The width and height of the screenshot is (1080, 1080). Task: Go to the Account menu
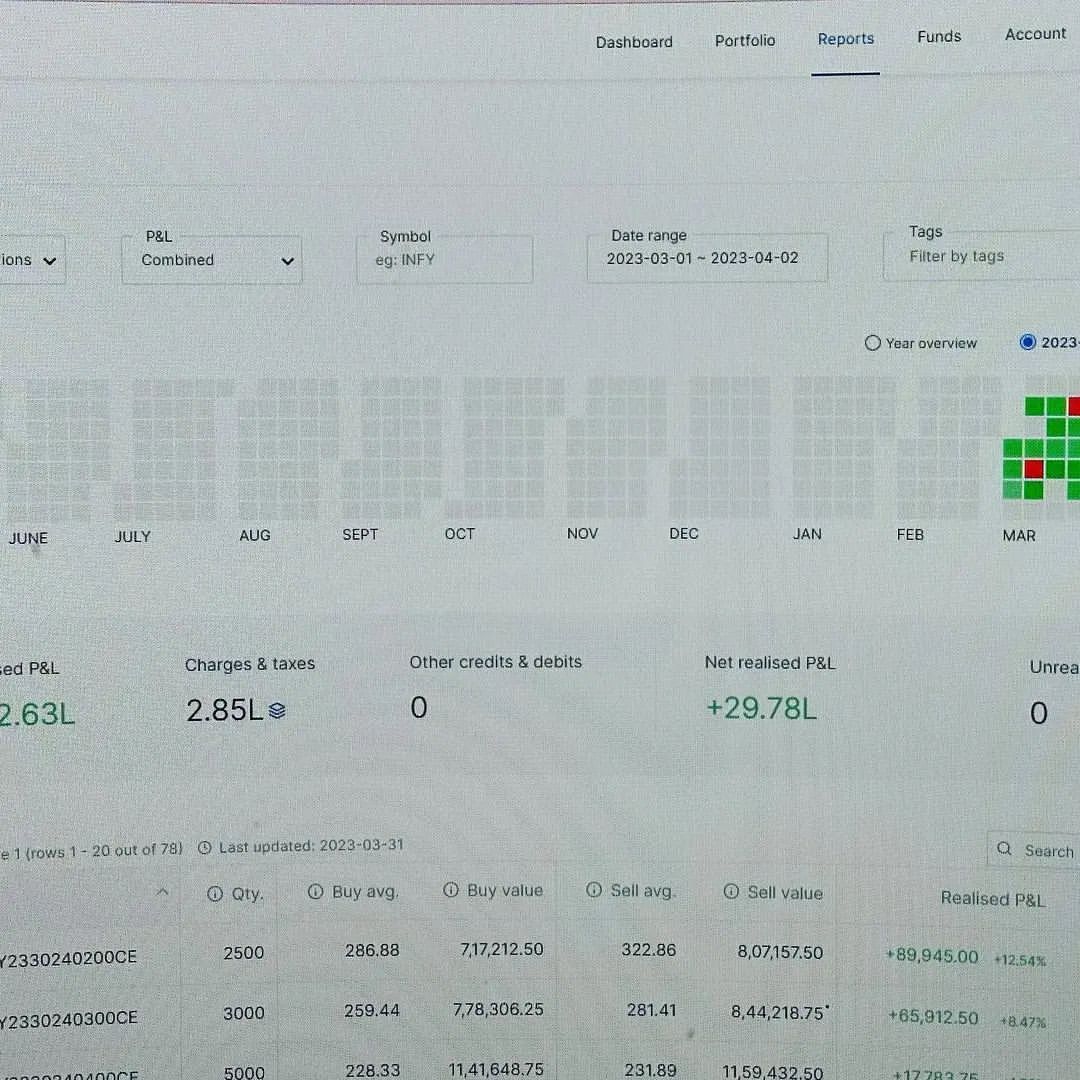1035,34
